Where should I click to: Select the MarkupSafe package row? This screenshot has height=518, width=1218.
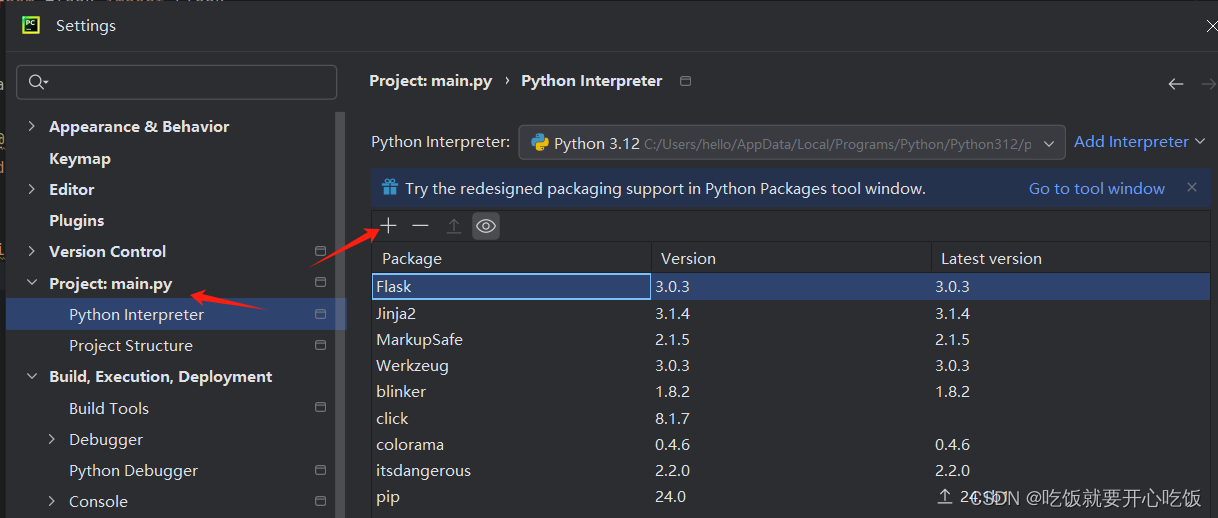(x=791, y=339)
